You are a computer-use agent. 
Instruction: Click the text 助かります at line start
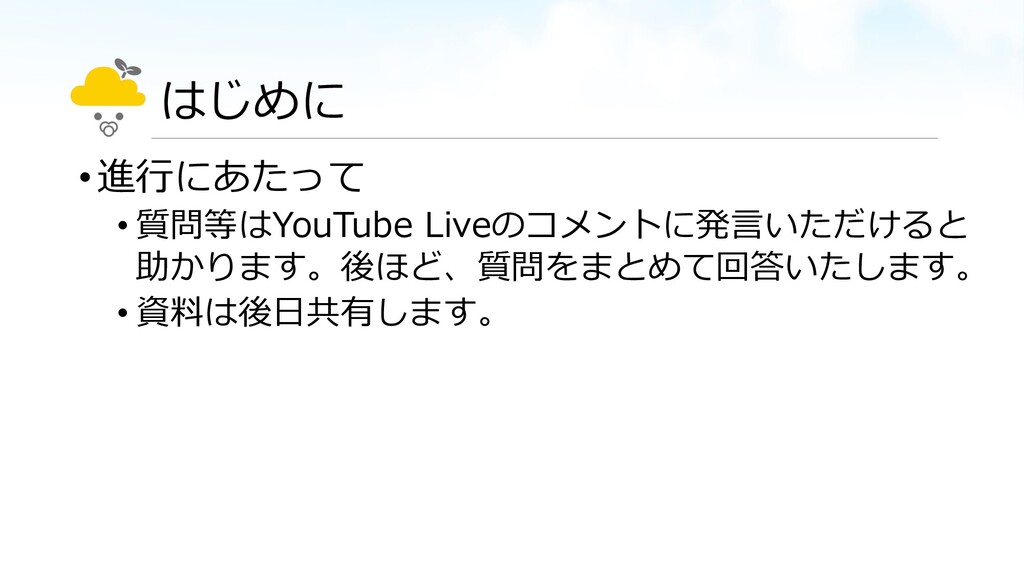220,266
